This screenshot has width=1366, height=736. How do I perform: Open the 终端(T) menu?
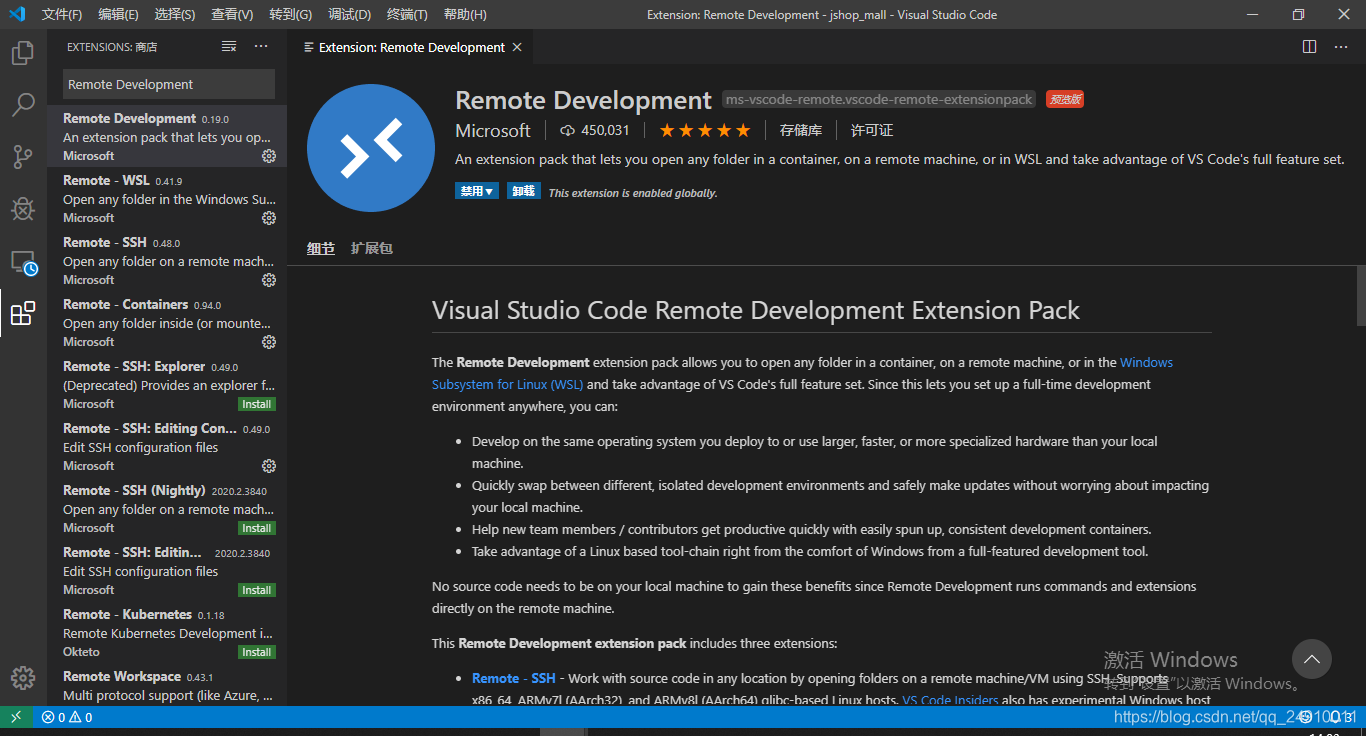[x=407, y=15]
